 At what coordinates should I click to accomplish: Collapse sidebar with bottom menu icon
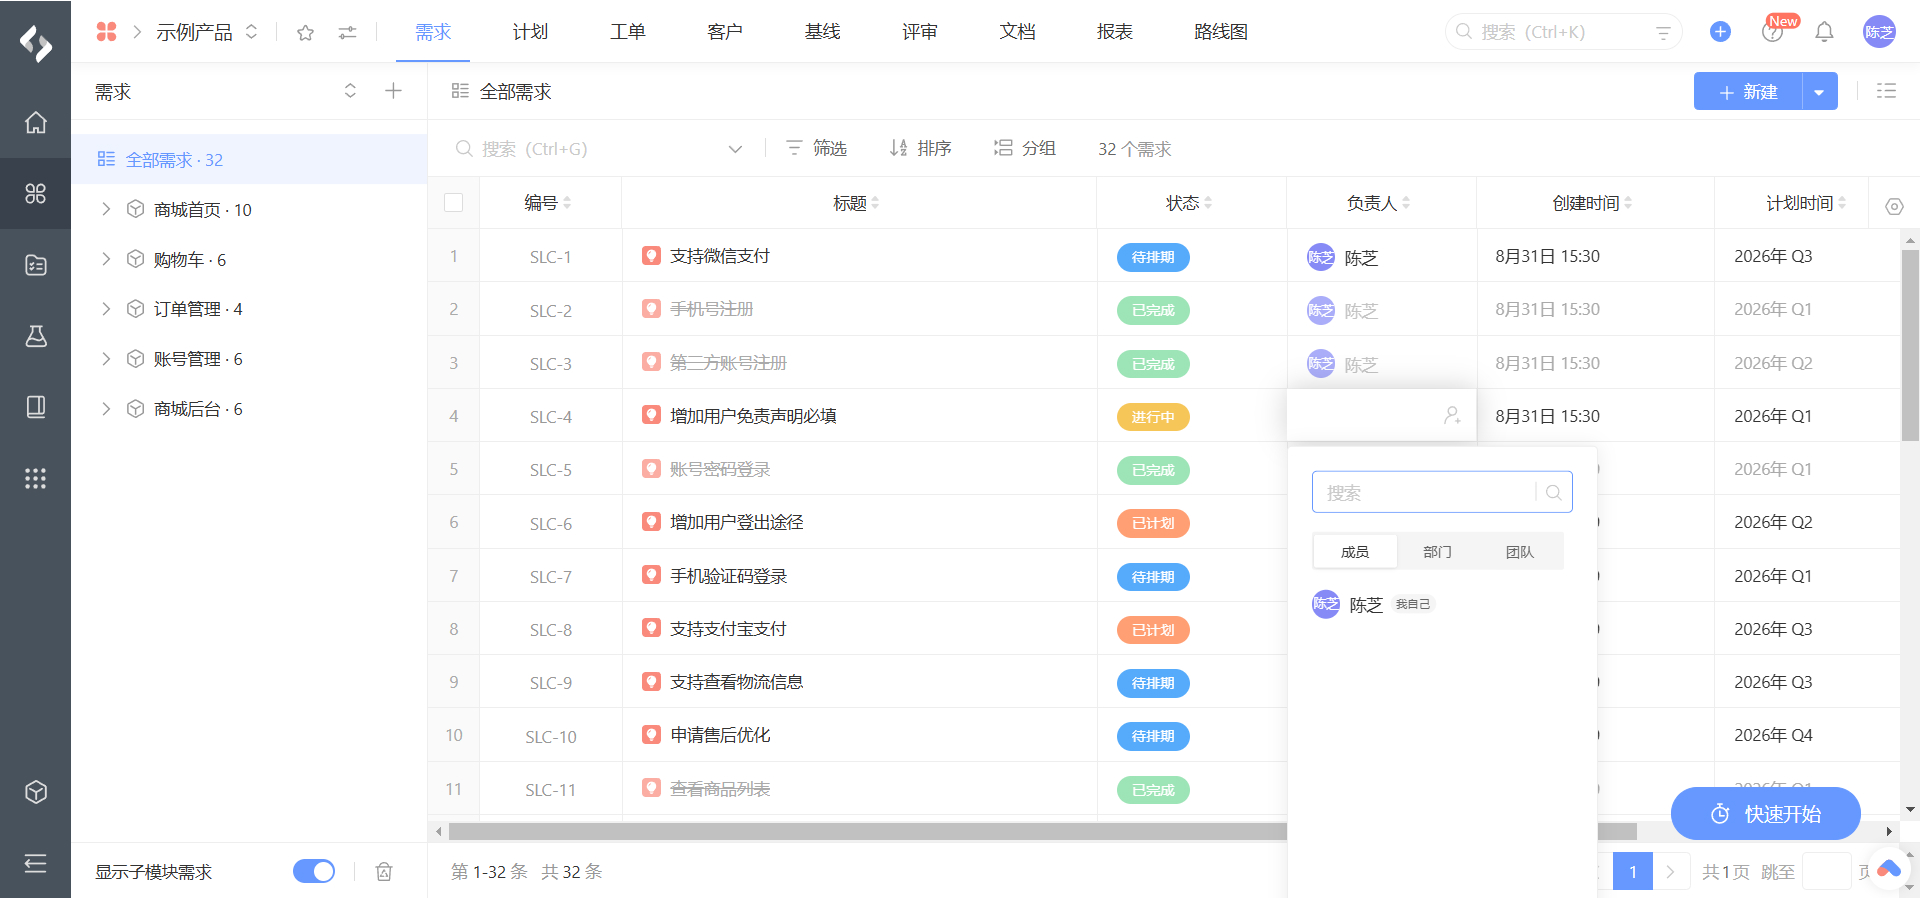pos(36,863)
